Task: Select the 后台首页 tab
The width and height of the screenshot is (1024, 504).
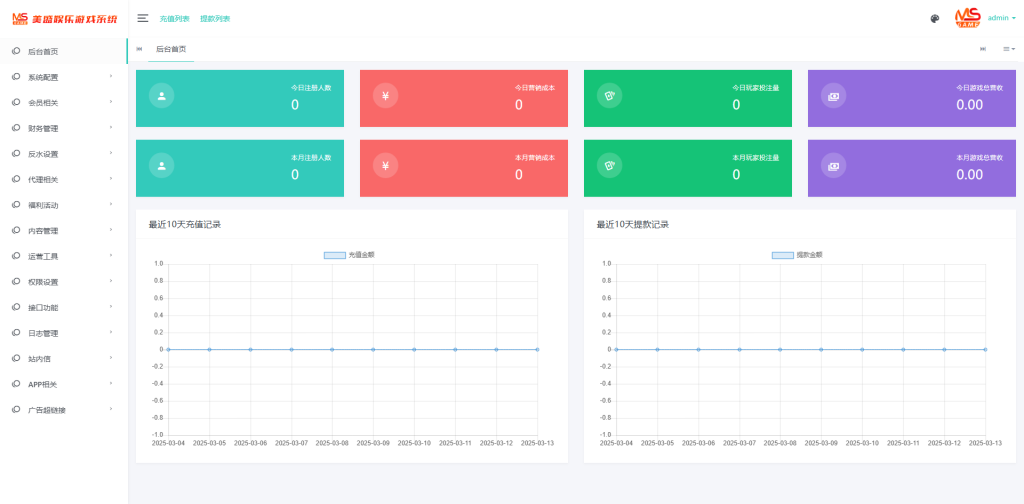Action: 171,49
